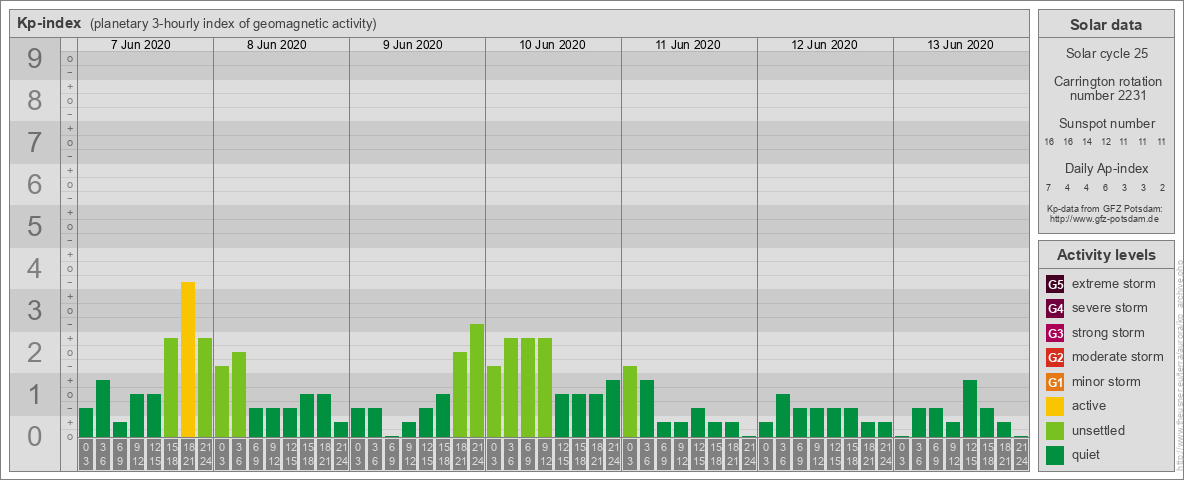
Task: Select the 7 Jun 2020 date header
Action: [x=140, y=45]
